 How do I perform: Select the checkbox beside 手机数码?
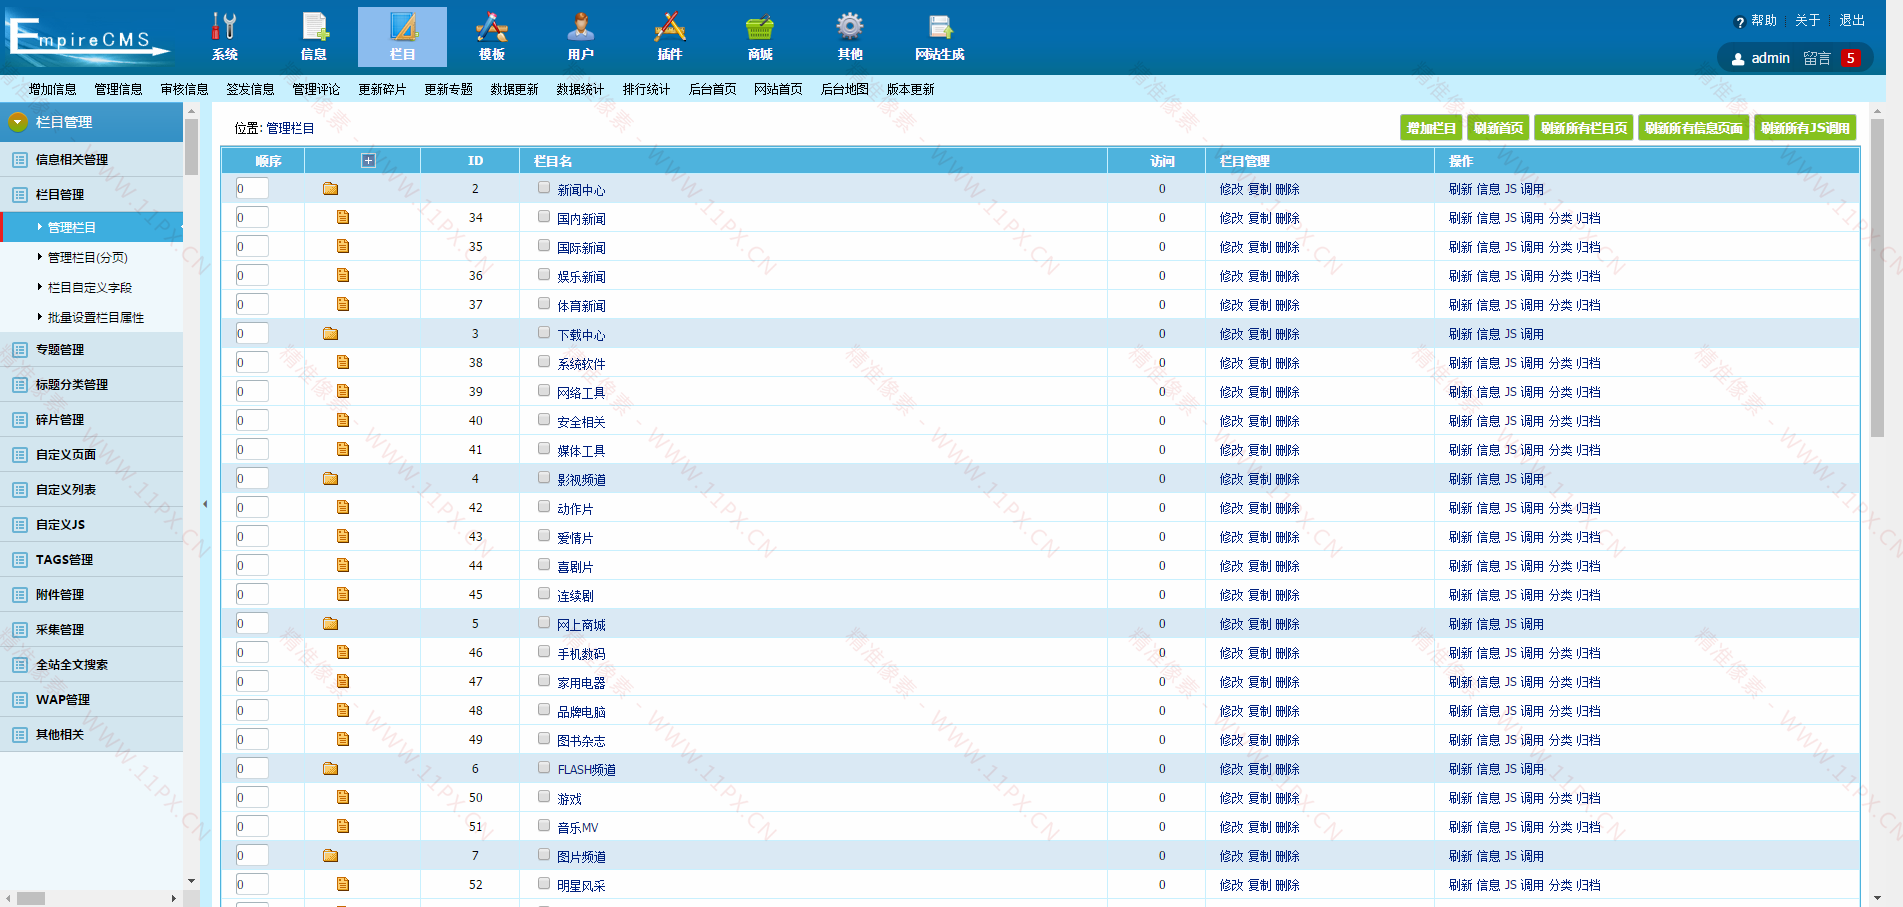pyautogui.click(x=544, y=651)
